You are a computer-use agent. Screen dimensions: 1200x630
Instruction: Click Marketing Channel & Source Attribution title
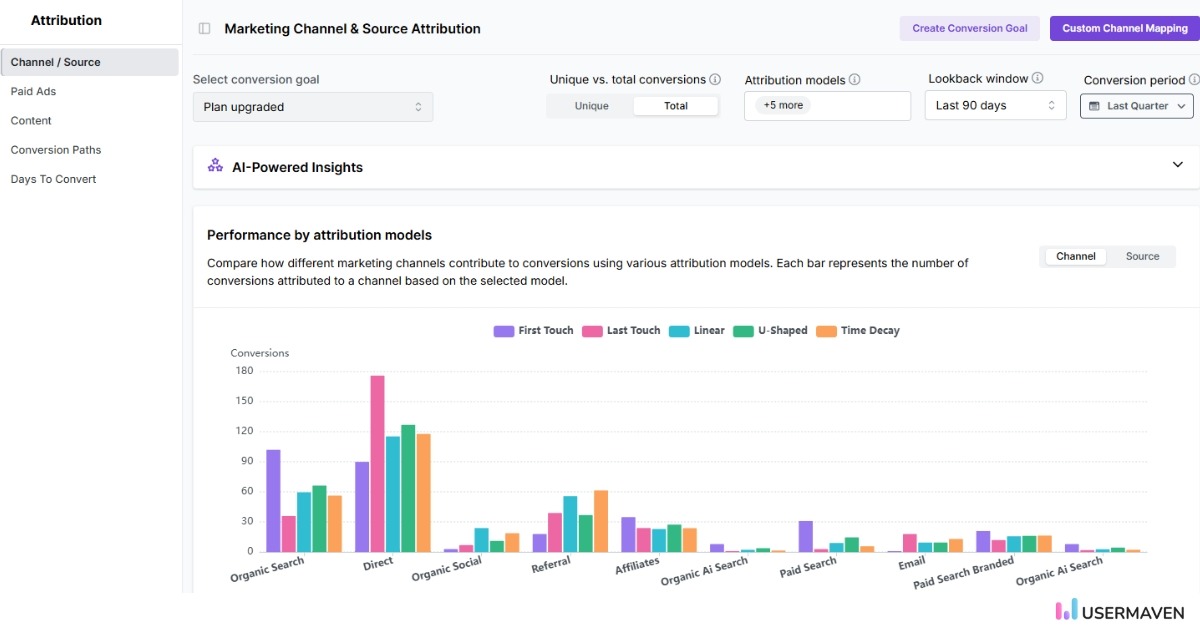click(352, 29)
